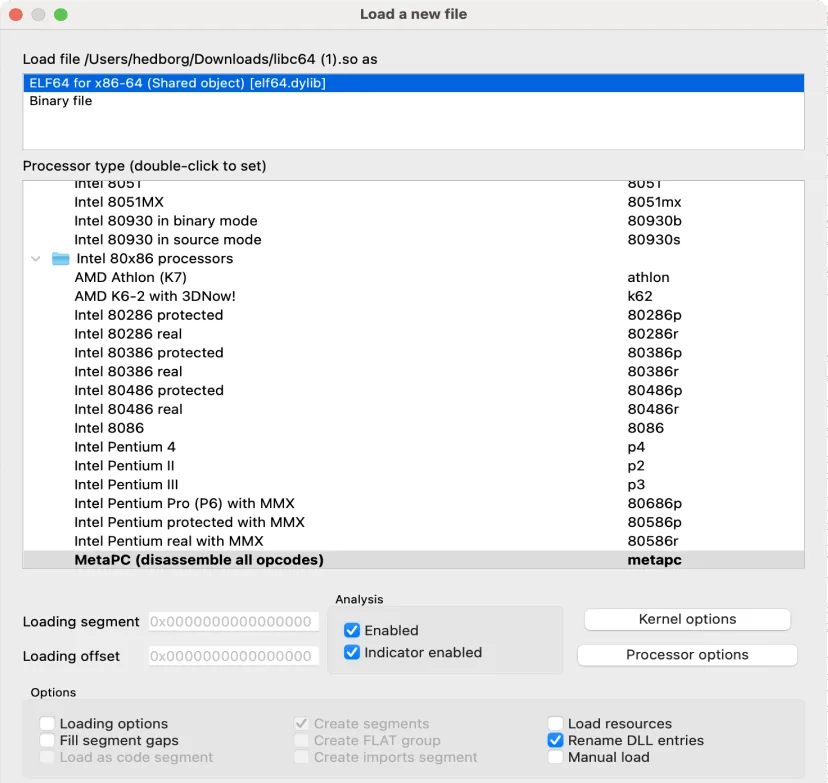The width and height of the screenshot is (828, 783).
Task: Choose Intel Pentium Pro (P6) with MMX
Action: pyautogui.click(x=413, y=504)
